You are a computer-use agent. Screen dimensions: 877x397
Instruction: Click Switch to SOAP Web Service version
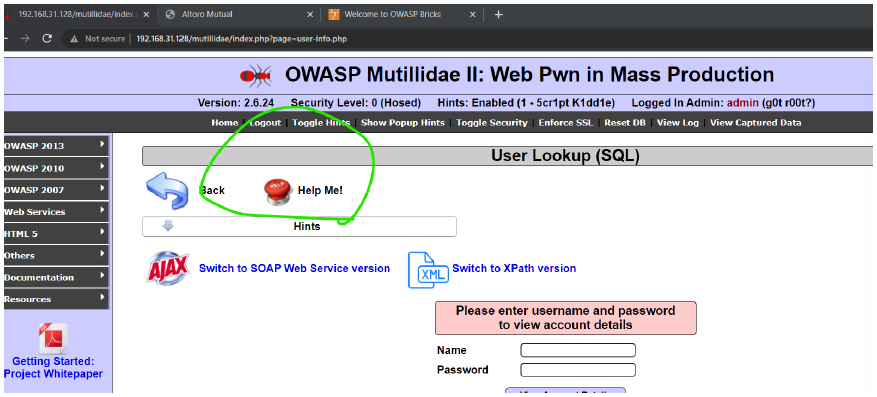click(x=294, y=268)
